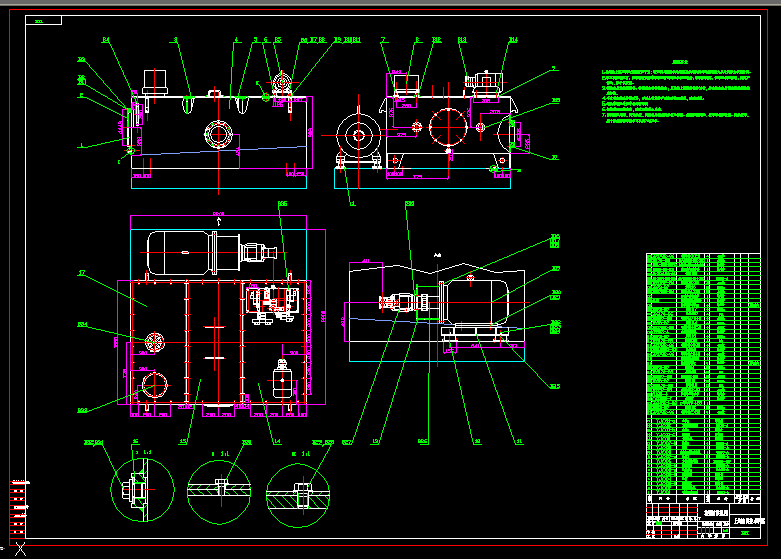Select part balloon label 17 beside plan view
Image resolution: width=781 pixels, height=559 pixels.
tap(81, 272)
